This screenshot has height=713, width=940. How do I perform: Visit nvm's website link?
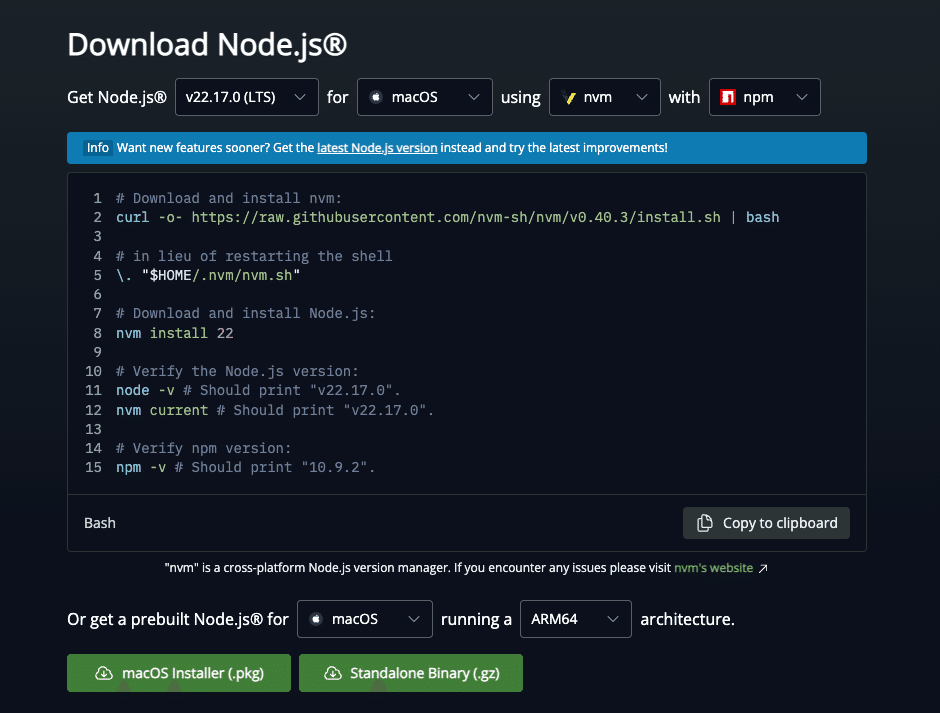coord(713,568)
